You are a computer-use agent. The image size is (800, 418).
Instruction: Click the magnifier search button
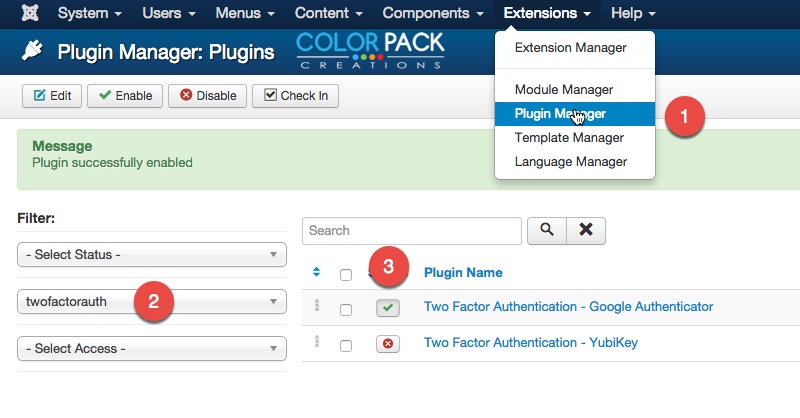pos(547,231)
